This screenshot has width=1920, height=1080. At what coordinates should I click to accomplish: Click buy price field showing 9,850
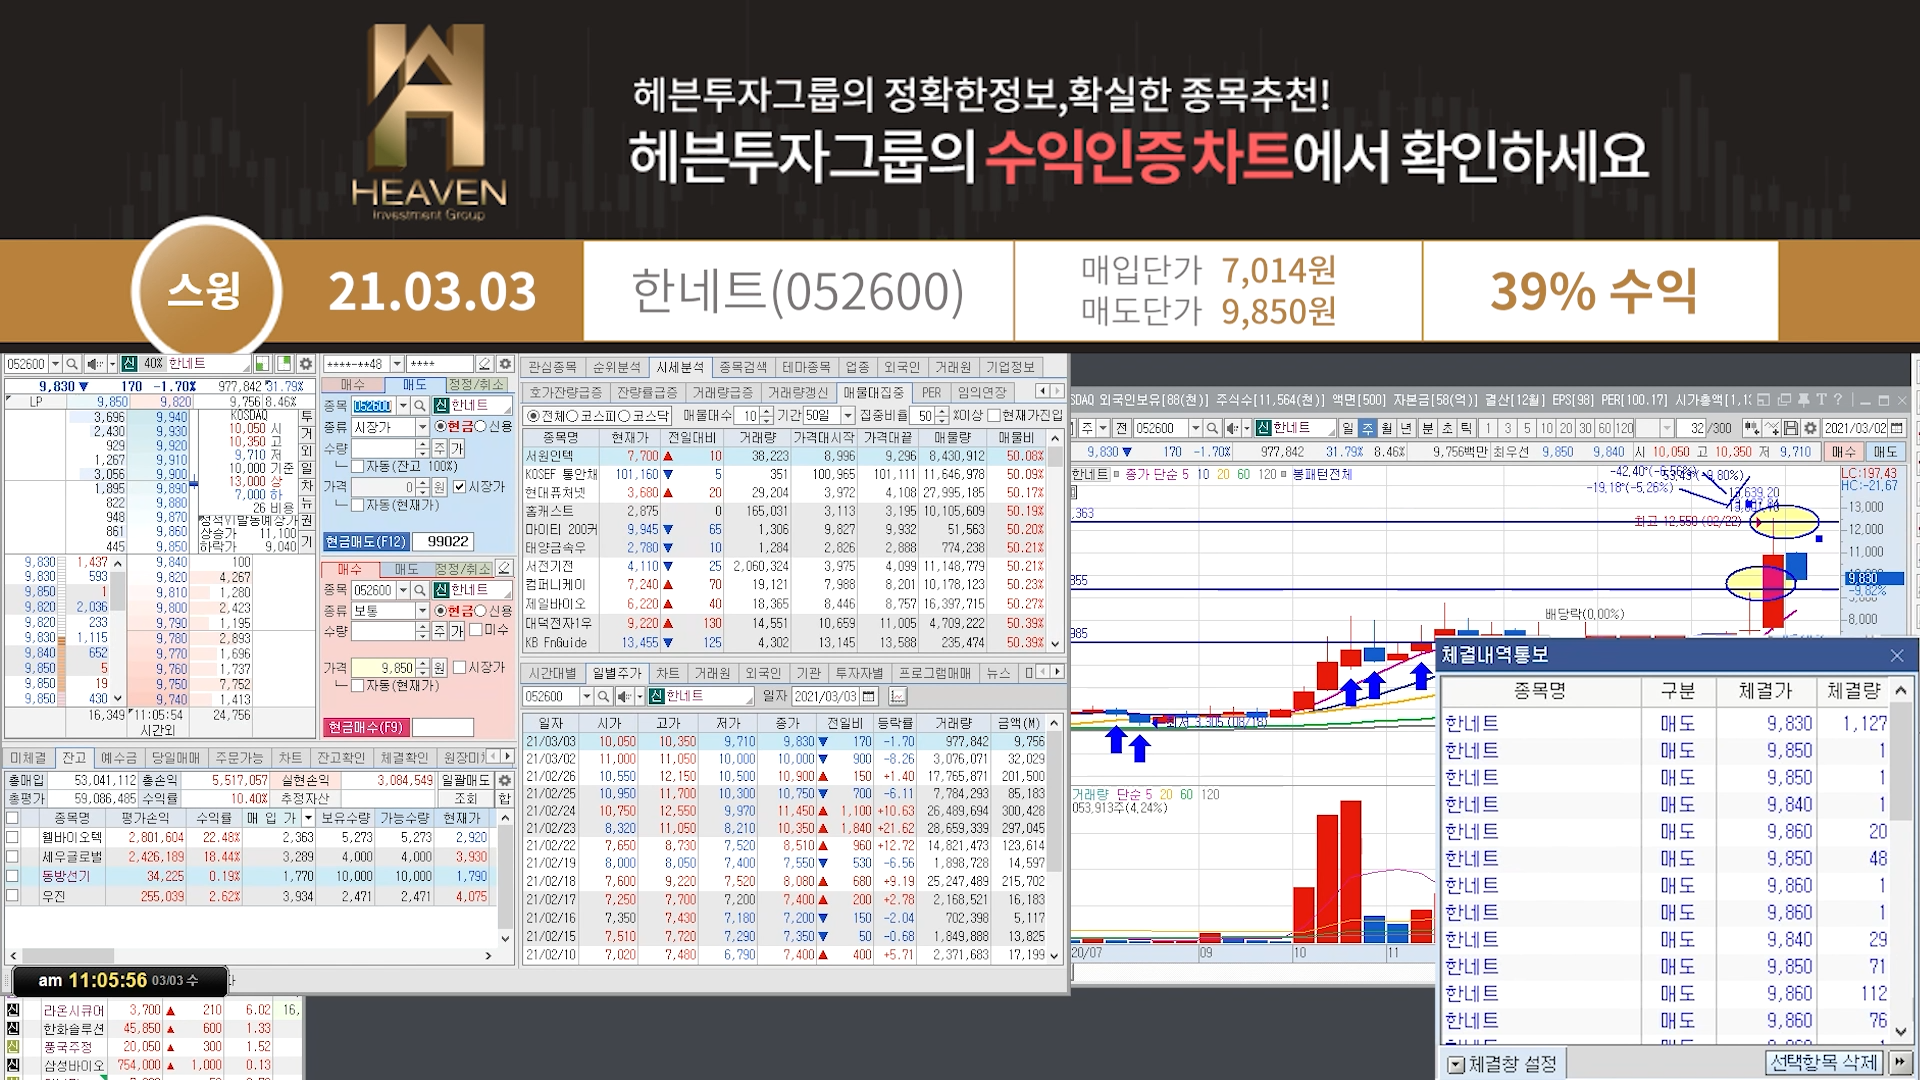pyautogui.click(x=383, y=668)
